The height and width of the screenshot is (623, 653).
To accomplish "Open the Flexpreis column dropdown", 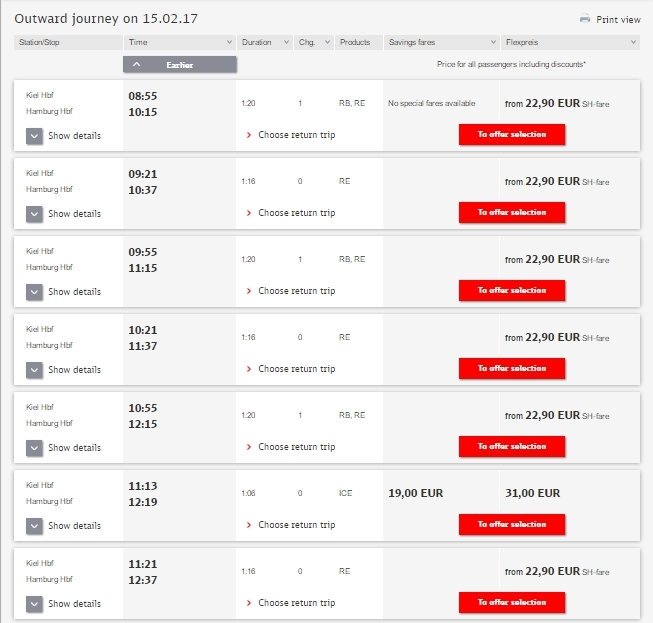I will coord(633,42).
